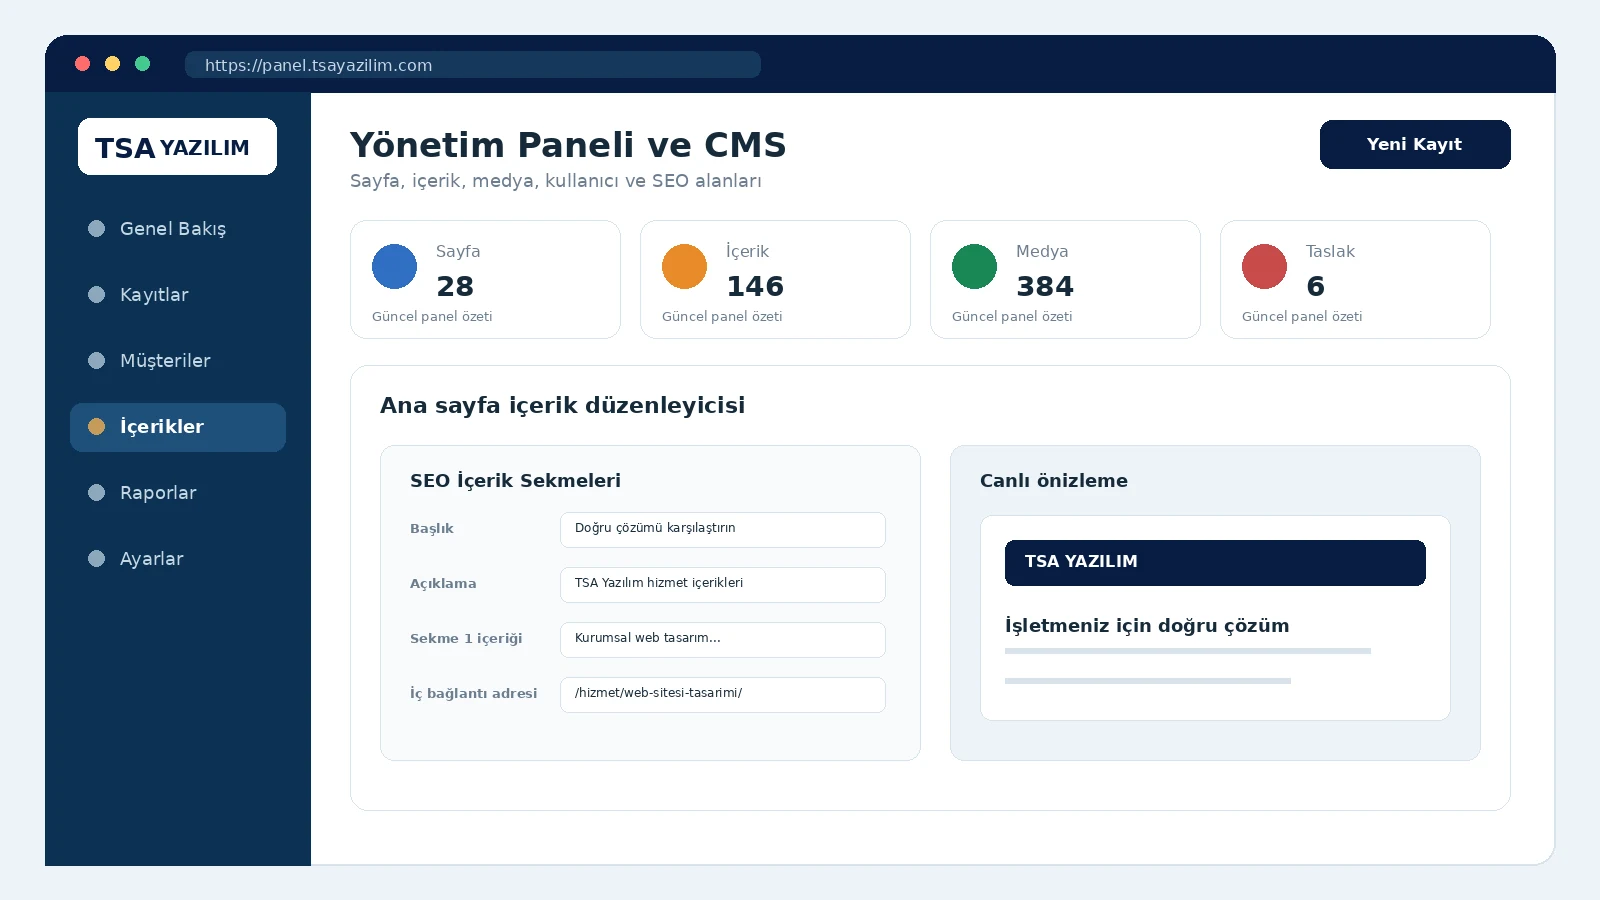Click the subtitle 'Sayfa, içerik, medya, kullanıcı ve SEO alanları'

[x=556, y=181]
